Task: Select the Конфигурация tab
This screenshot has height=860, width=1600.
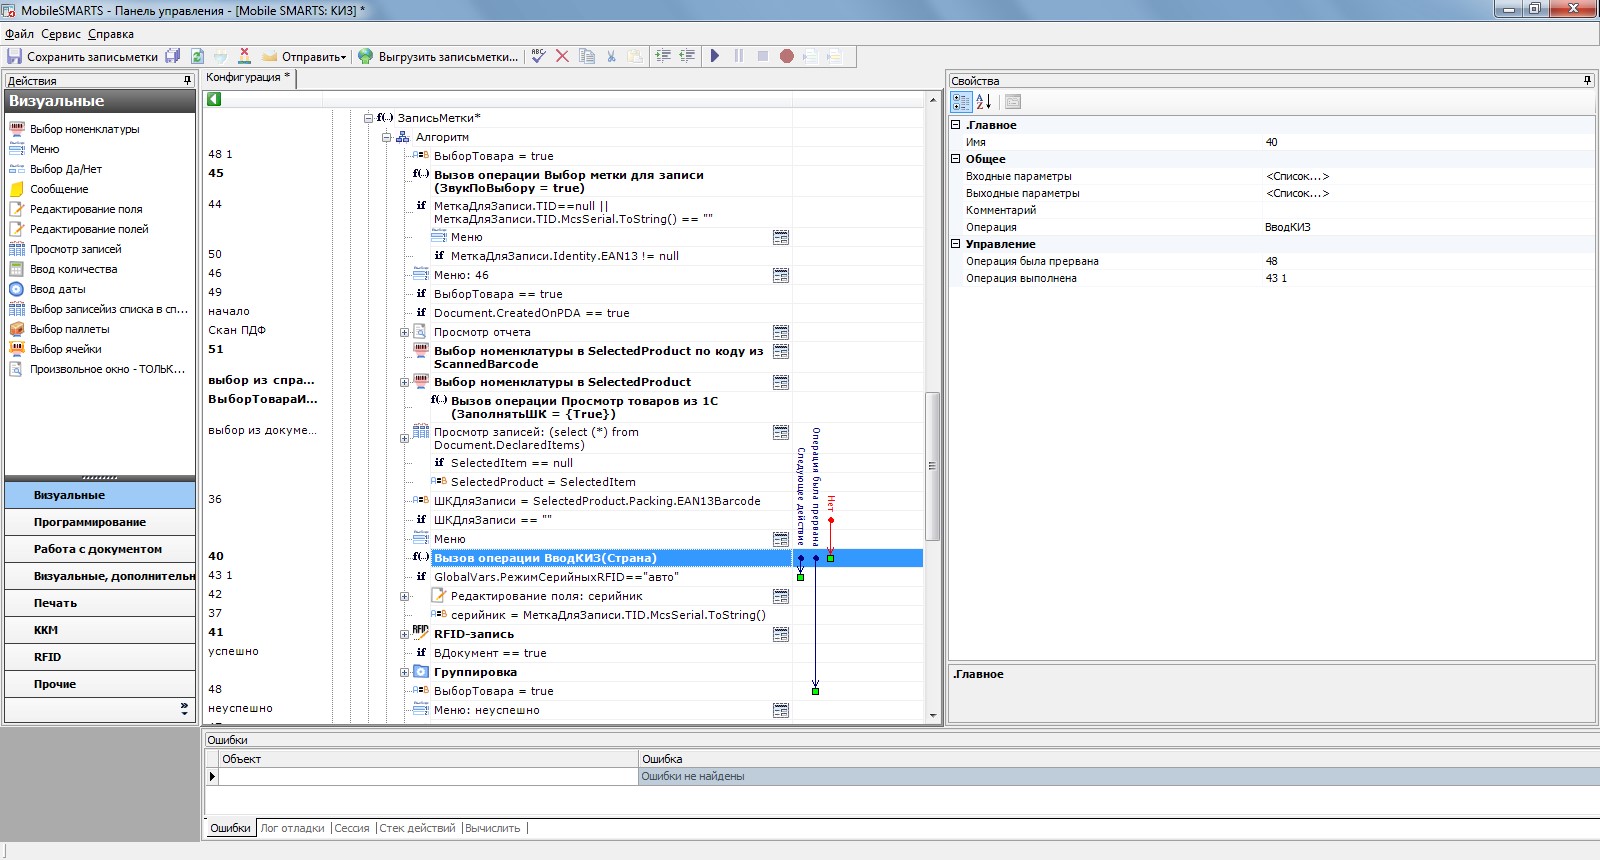Action: click(248, 77)
